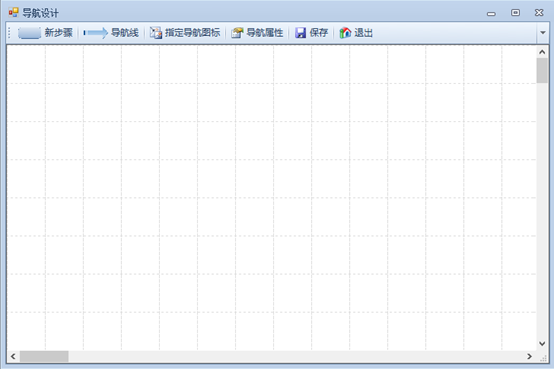
Task: Select the 导航线 arrow icon
Action: click(95, 33)
